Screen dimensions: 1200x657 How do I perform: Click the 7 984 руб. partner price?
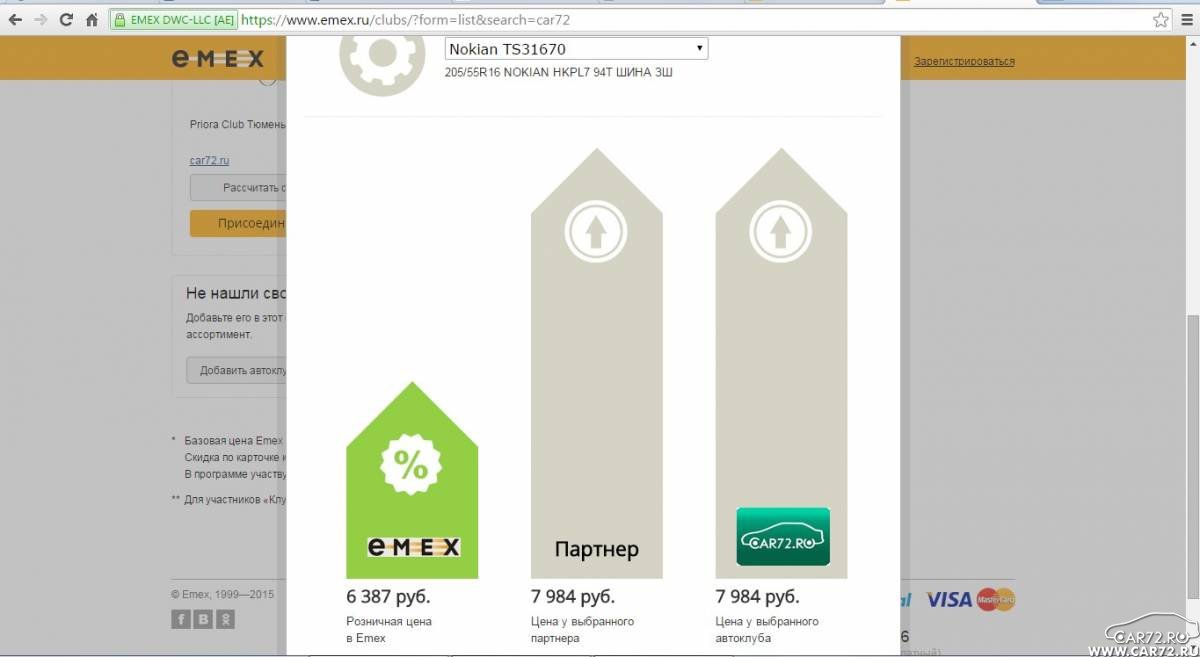pos(572,597)
